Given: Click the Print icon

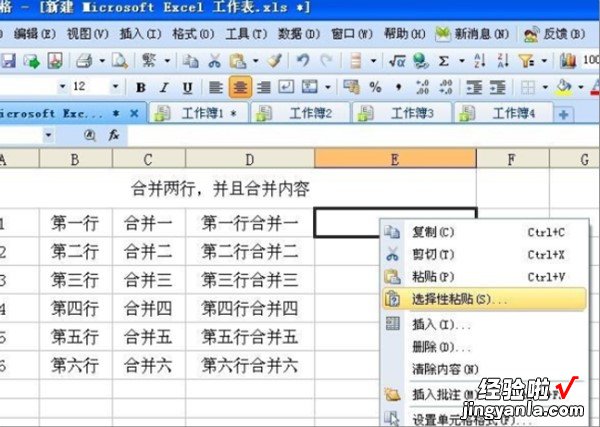Looking at the screenshot, I should click(84, 60).
